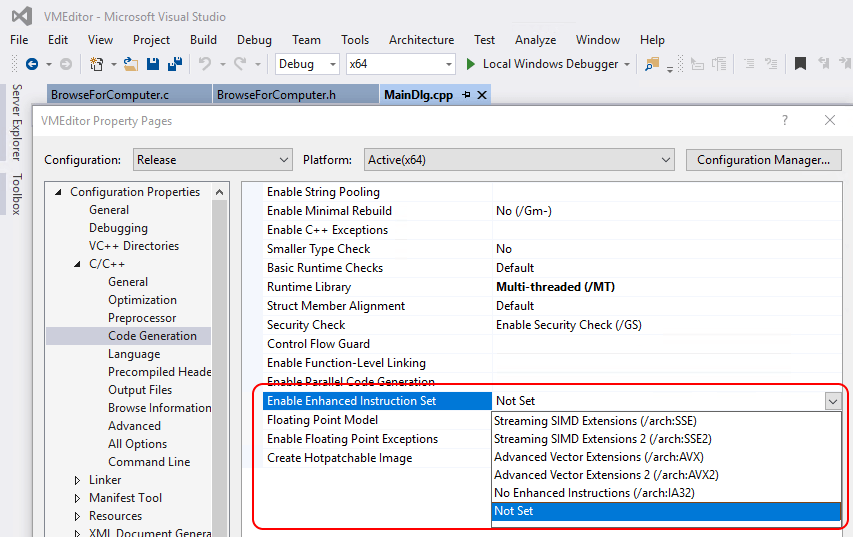The width and height of the screenshot is (853, 537).
Task: Click the Find in Files toolbar icon
Action: [x=651, y=64]
